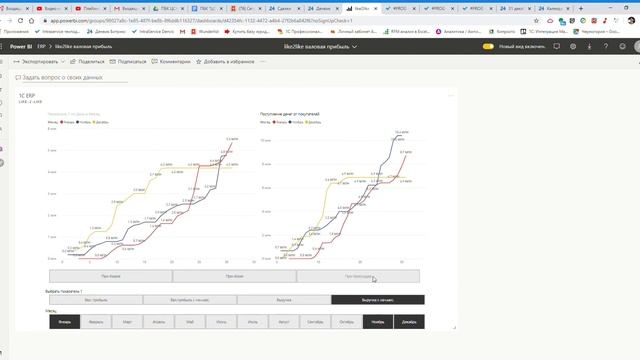
Task: Toggle the Май month slicer
Action: click(190, 322)
